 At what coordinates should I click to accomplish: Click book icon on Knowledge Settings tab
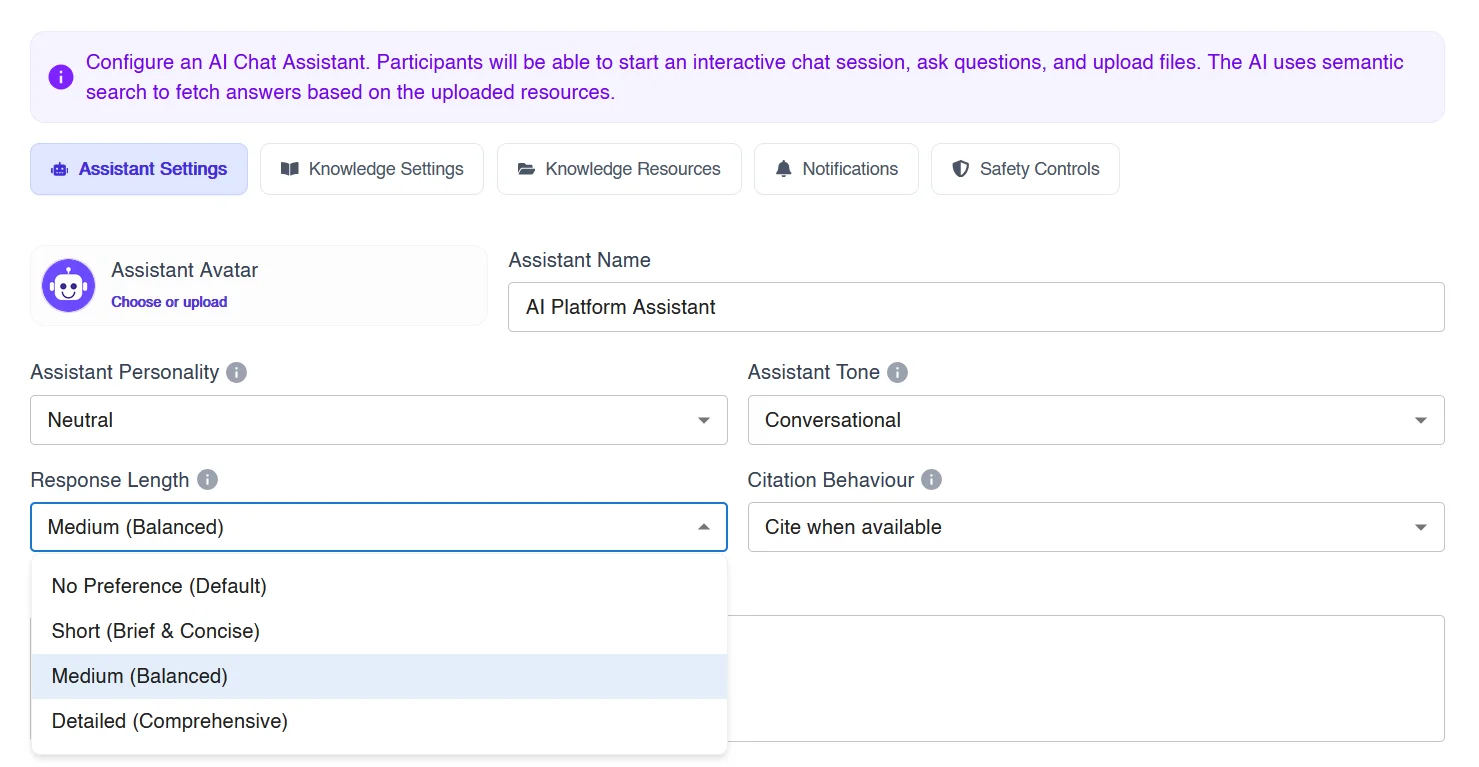(290, 169)
